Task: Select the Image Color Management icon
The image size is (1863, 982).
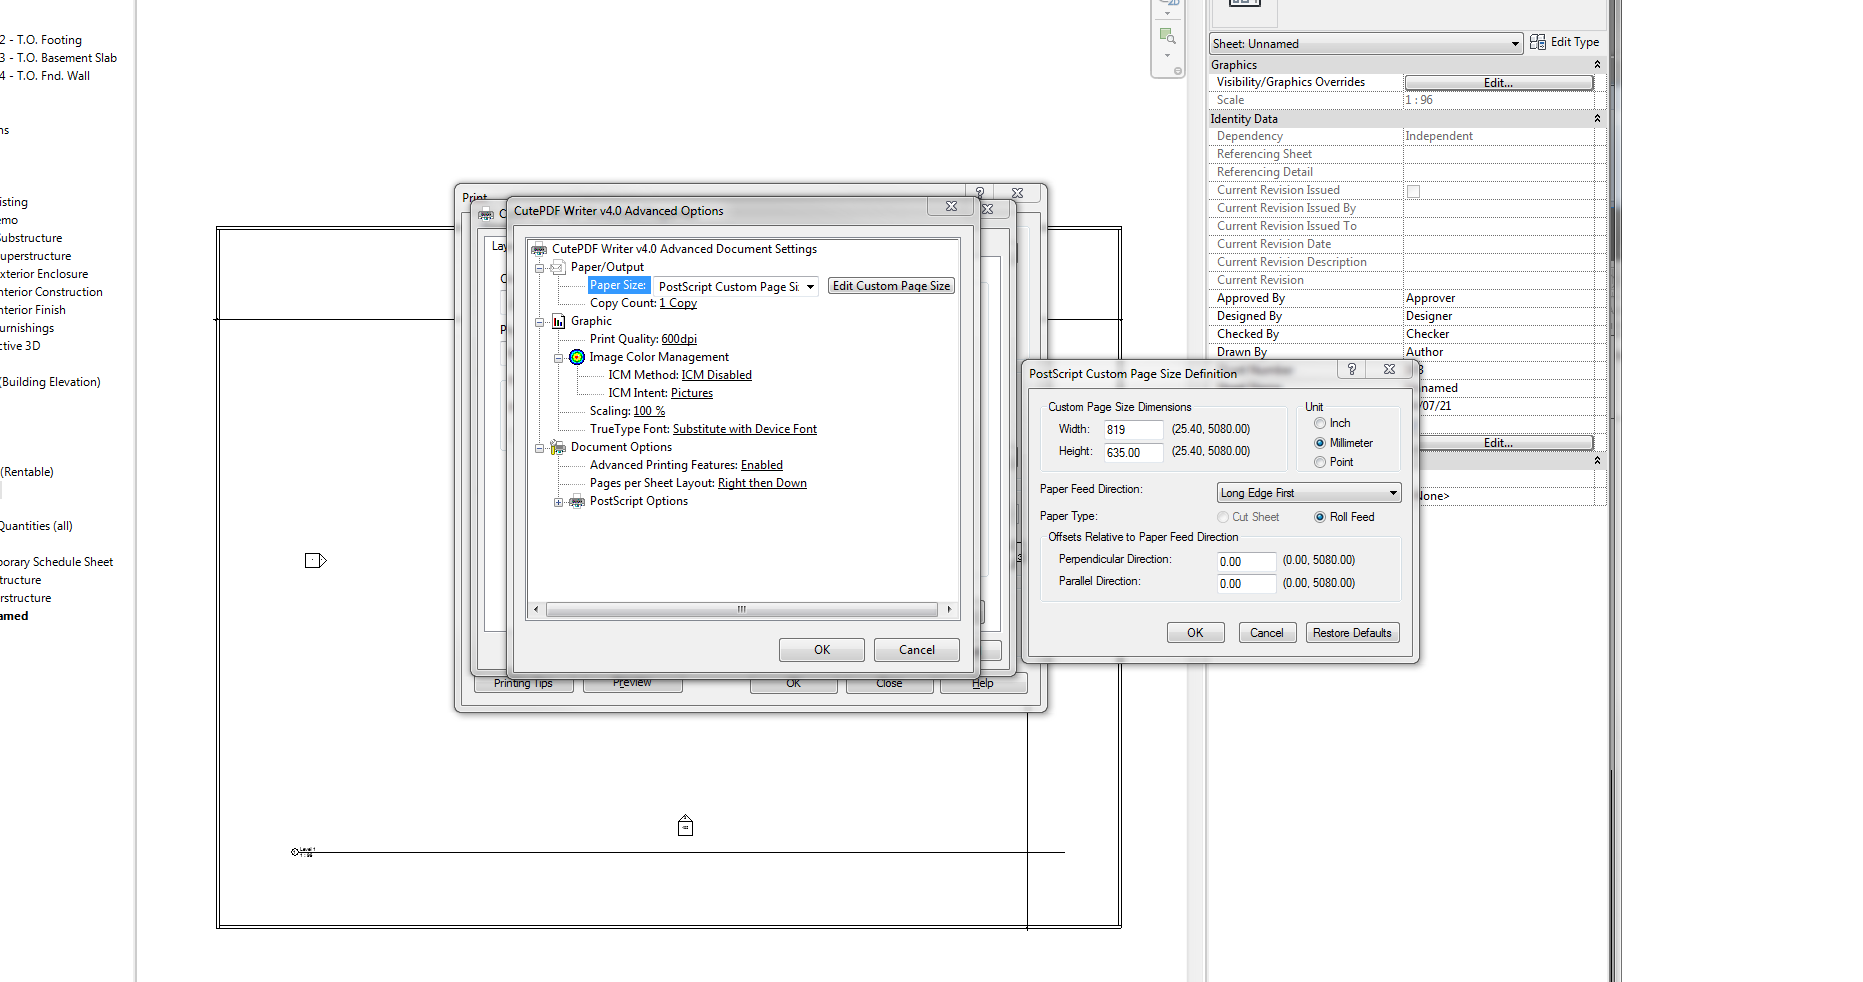Action: pyautogui.click(x=576, y=357)
